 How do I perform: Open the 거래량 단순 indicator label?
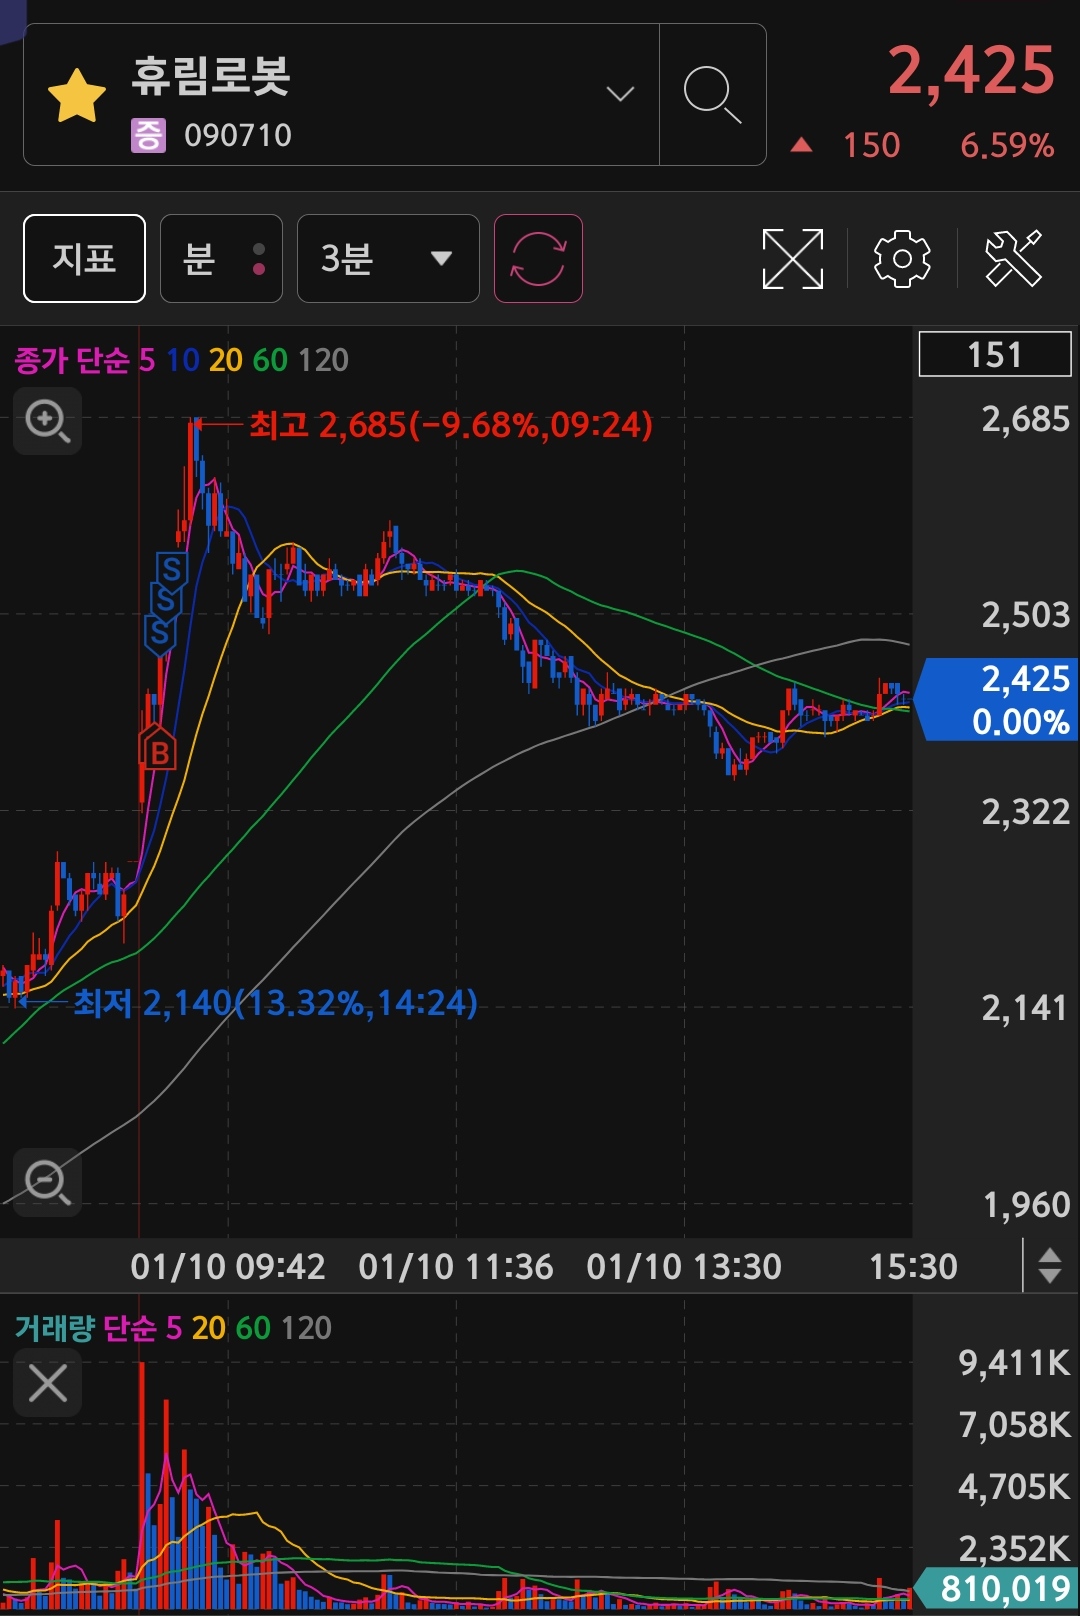coord(86,1328)
